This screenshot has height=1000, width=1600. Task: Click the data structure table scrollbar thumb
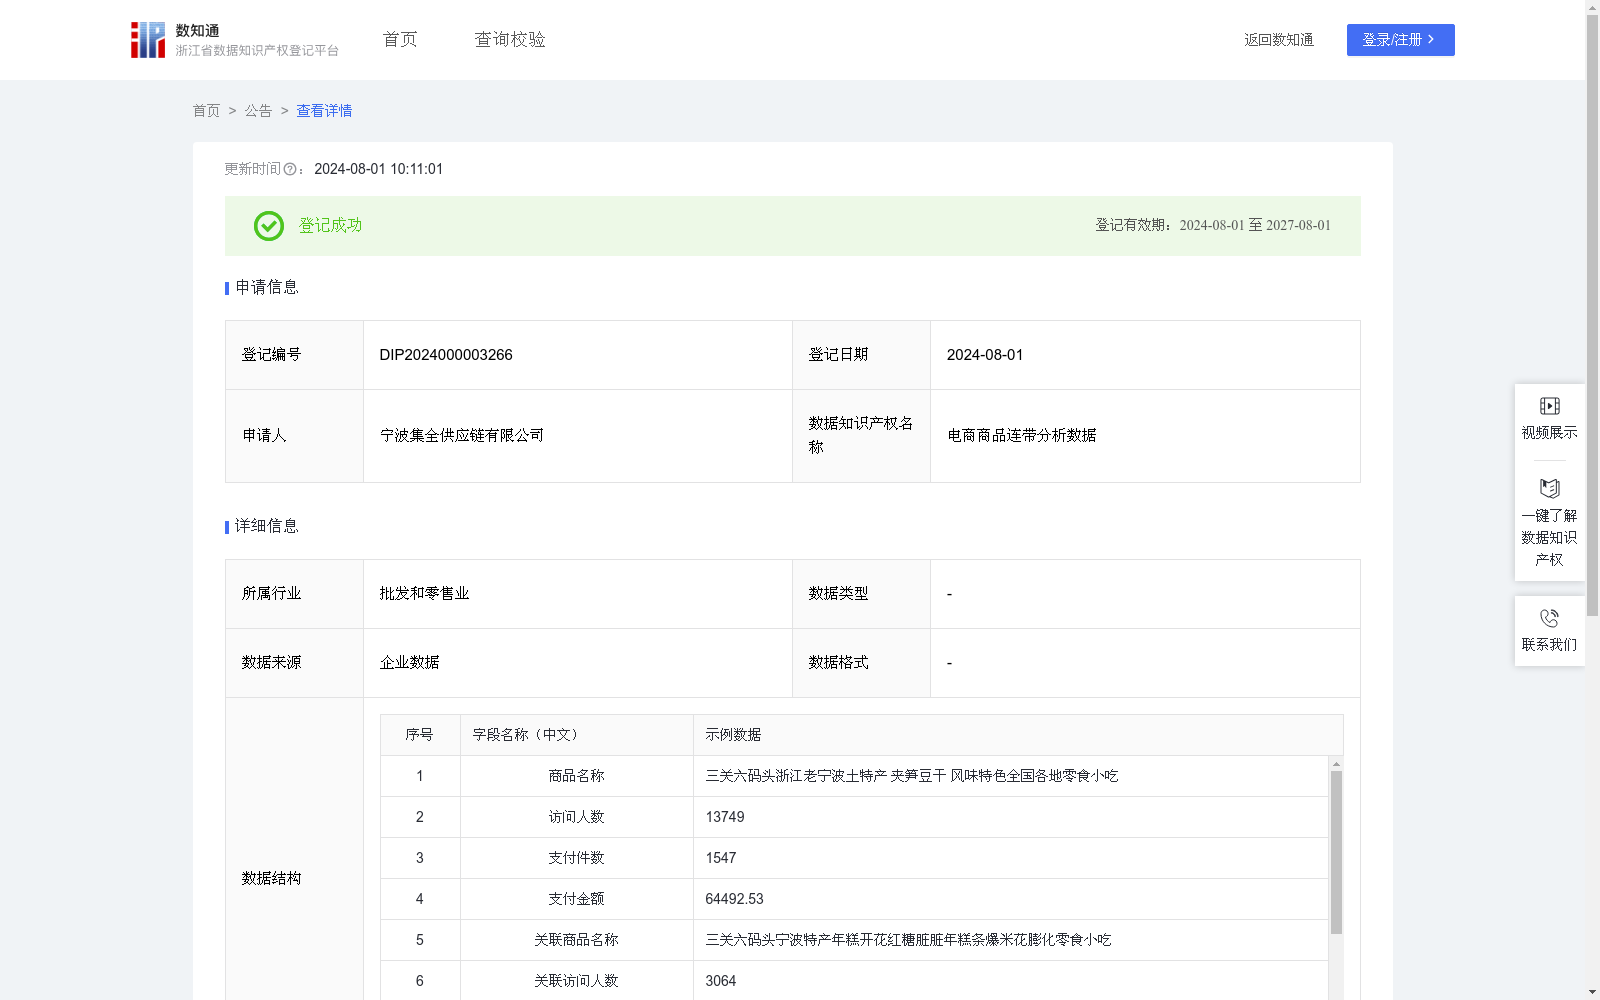coord(1336,852)
